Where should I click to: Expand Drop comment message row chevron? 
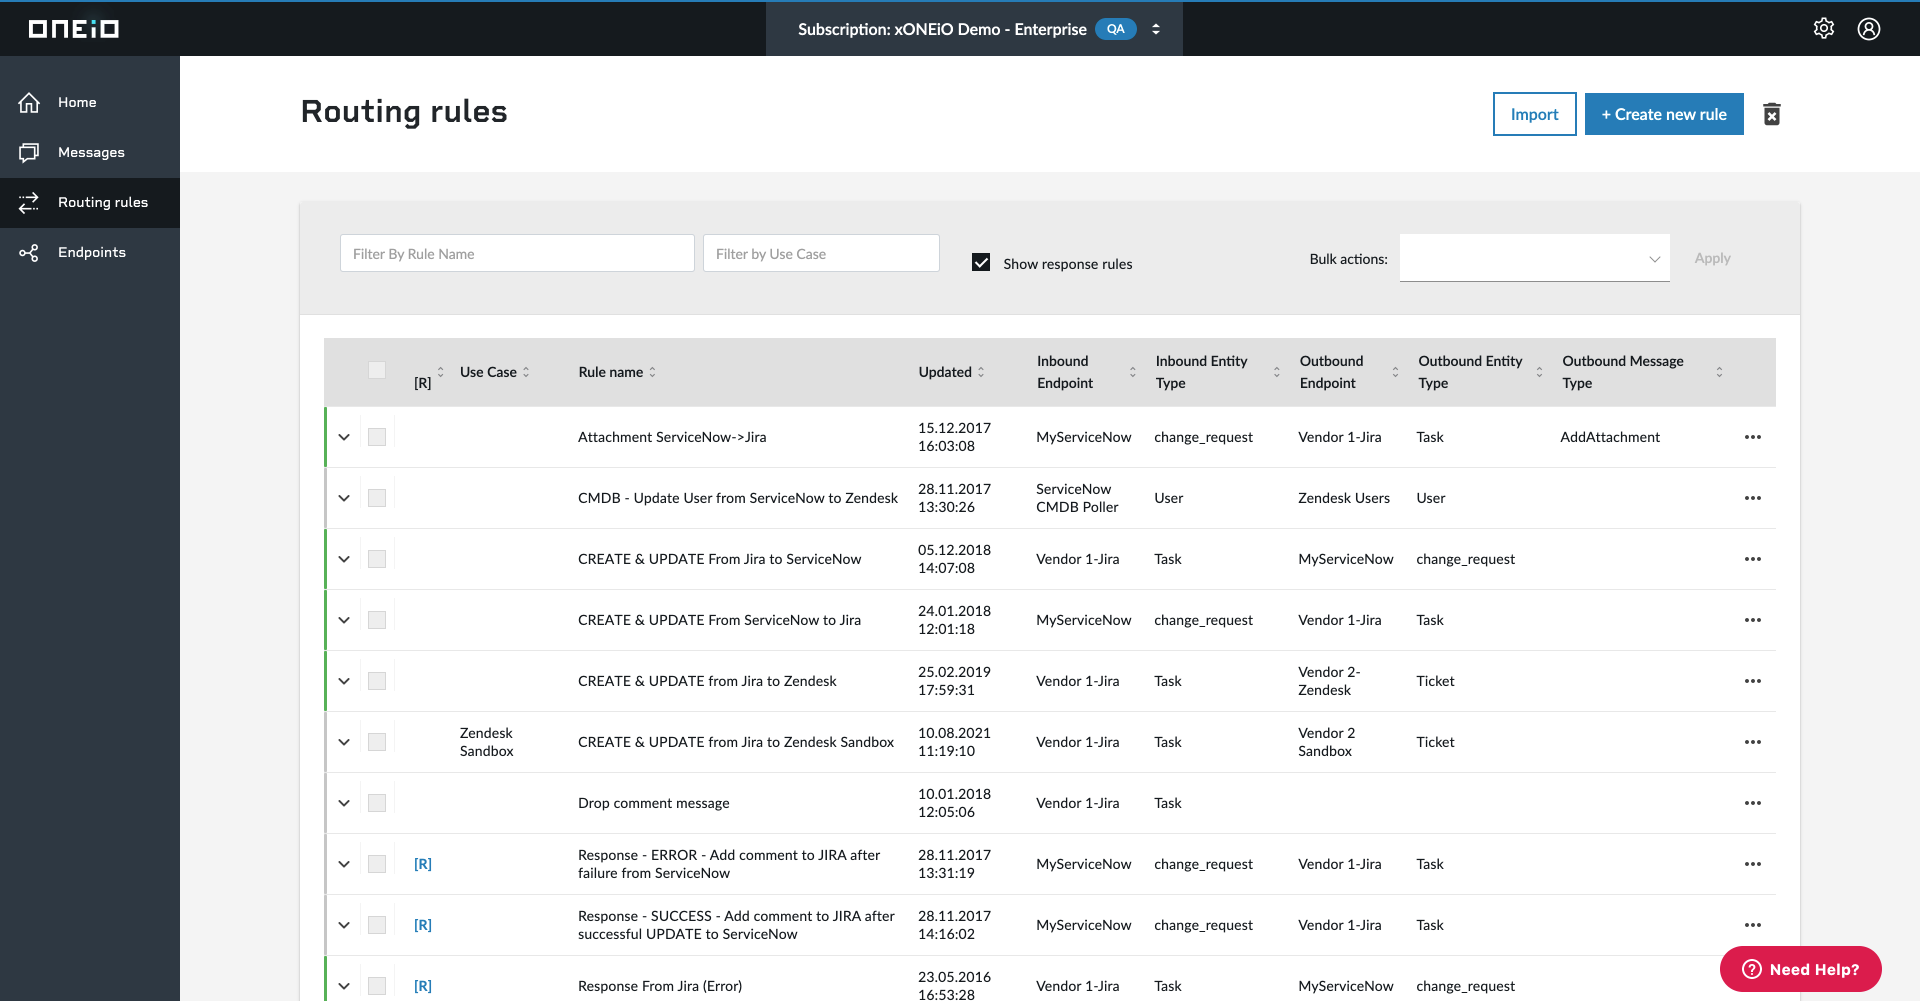pos(344,803)
